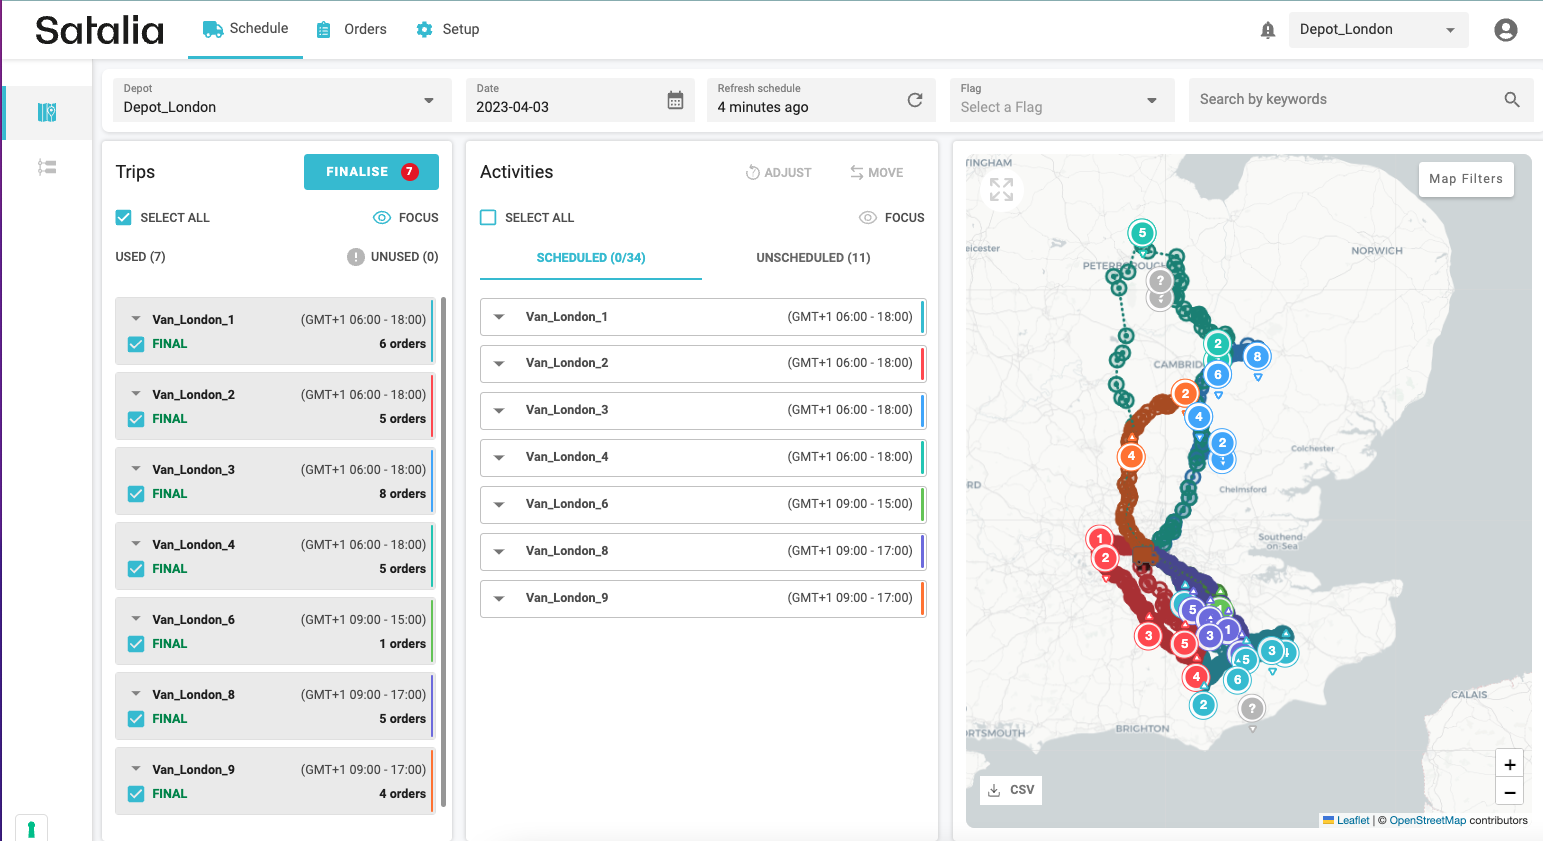Expand Van_London_4 in Activities list

tap(499, 457)
